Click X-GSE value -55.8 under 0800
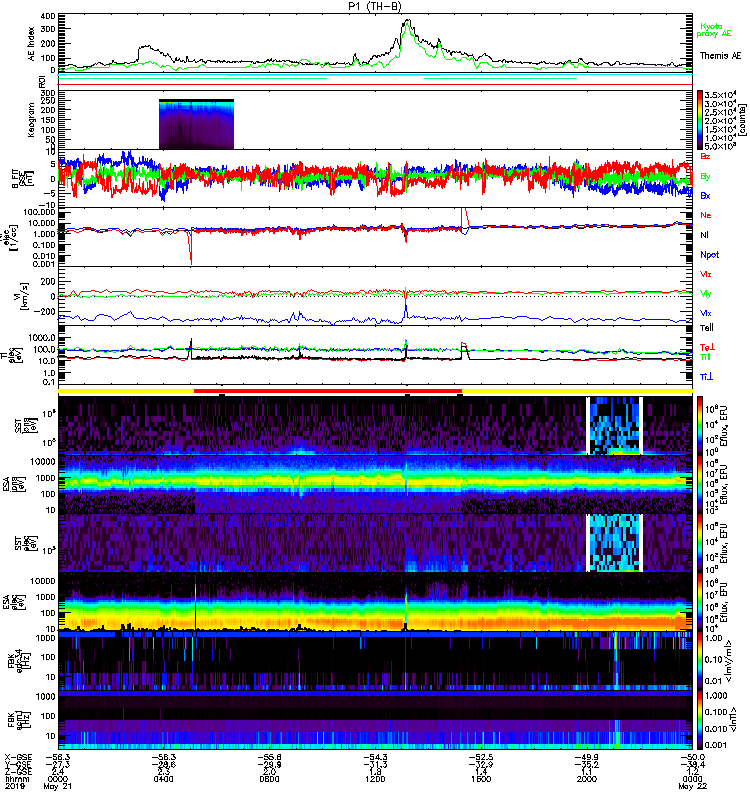750x800 pixels. [x=269, y=757]
